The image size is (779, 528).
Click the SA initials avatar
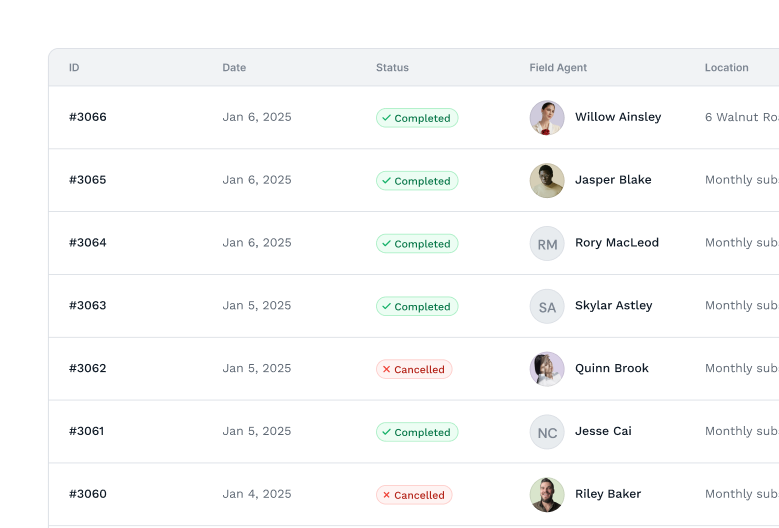[x=547, y=307]
